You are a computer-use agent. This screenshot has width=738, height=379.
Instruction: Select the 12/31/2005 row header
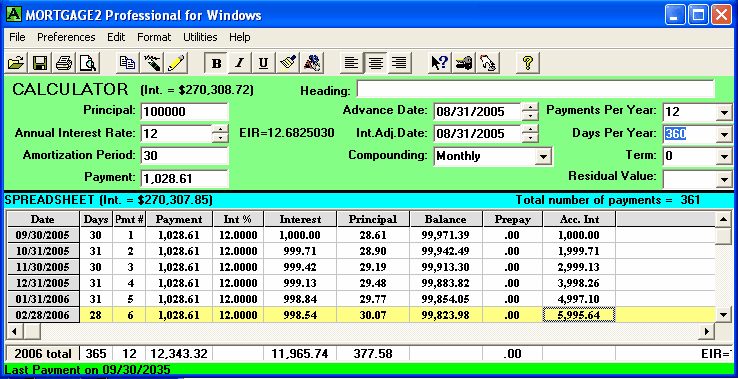[x=43, y=283]
